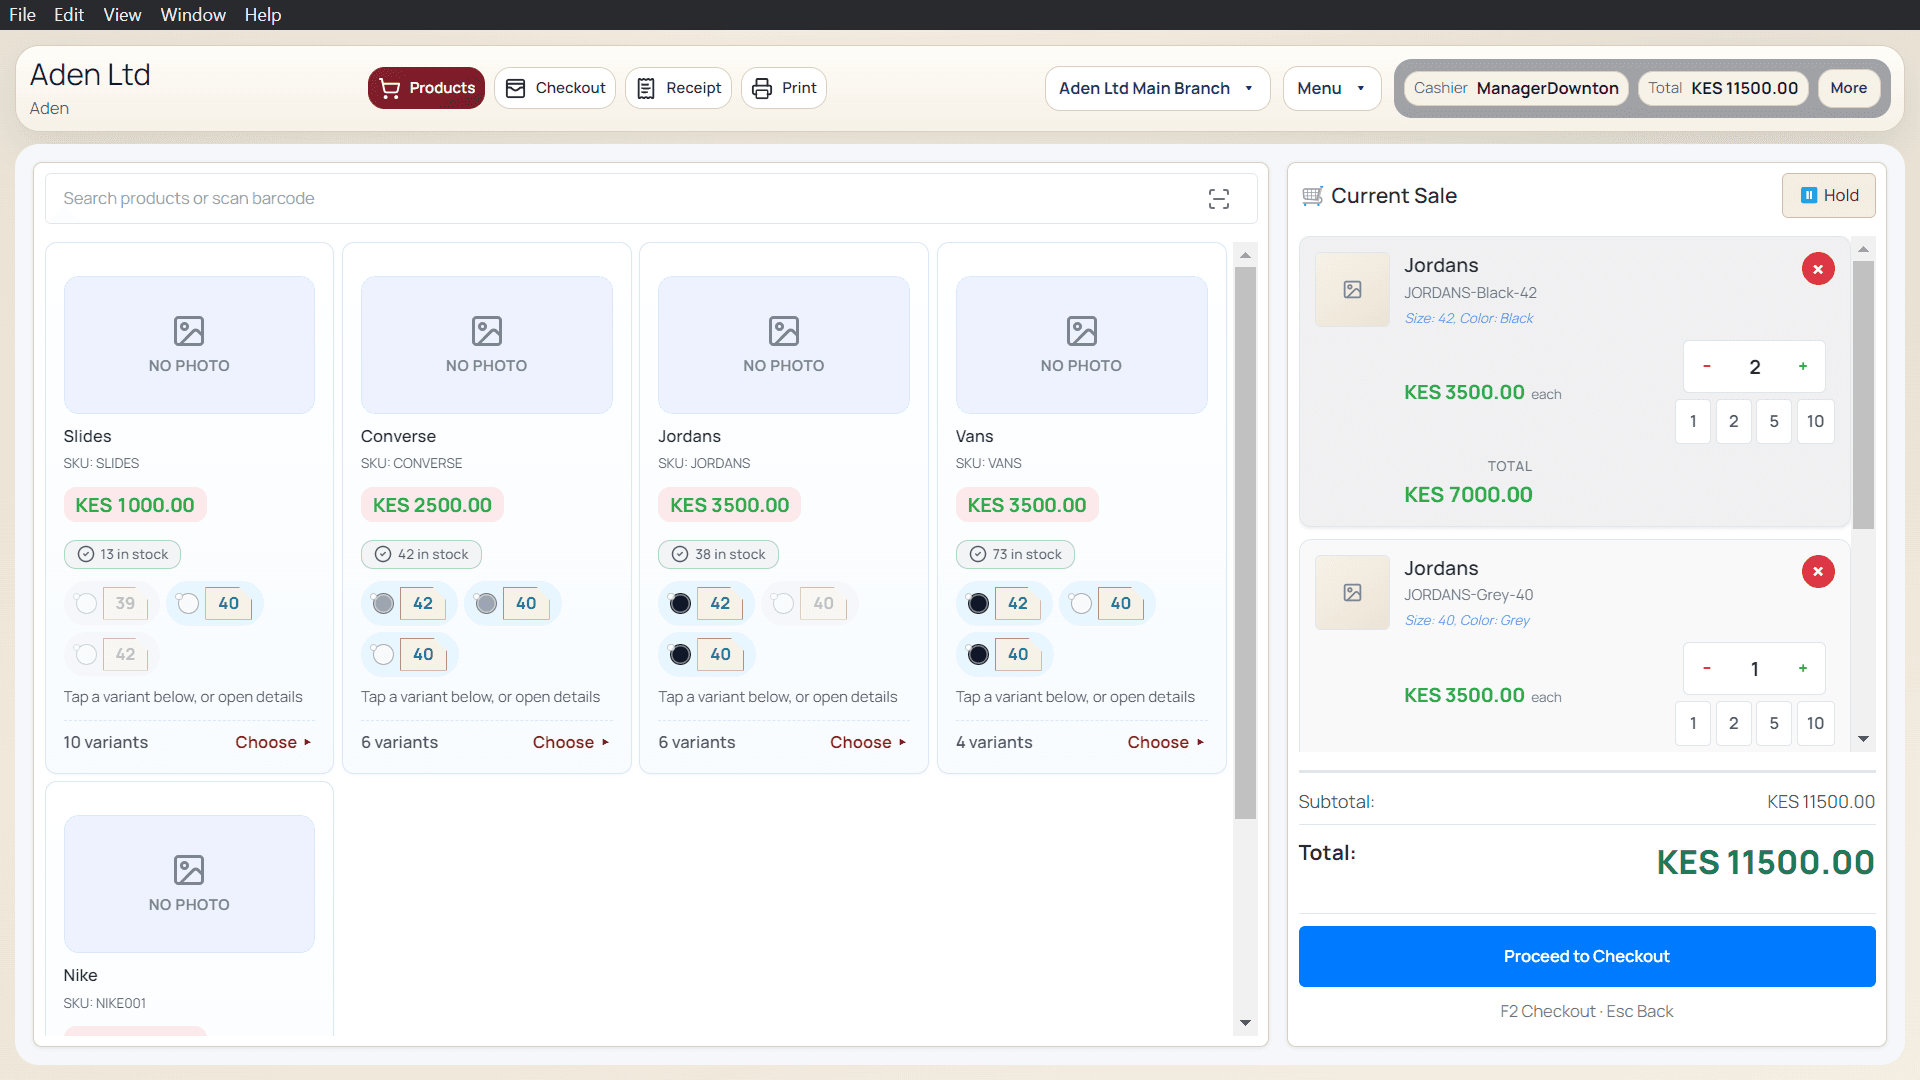Screen dimensions: 1920x1080
Task: Open Aden Ltd Main Branch dropdown
Action: tap(1157, 88)
